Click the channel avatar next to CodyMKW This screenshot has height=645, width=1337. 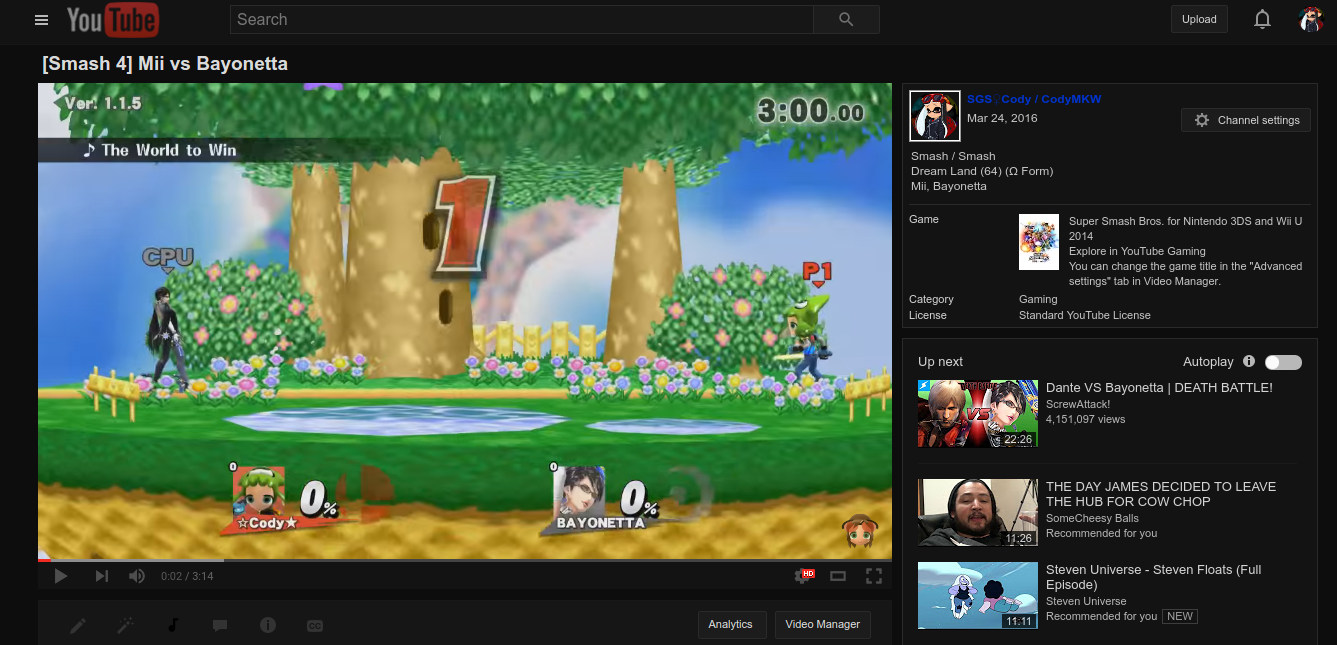935,116
